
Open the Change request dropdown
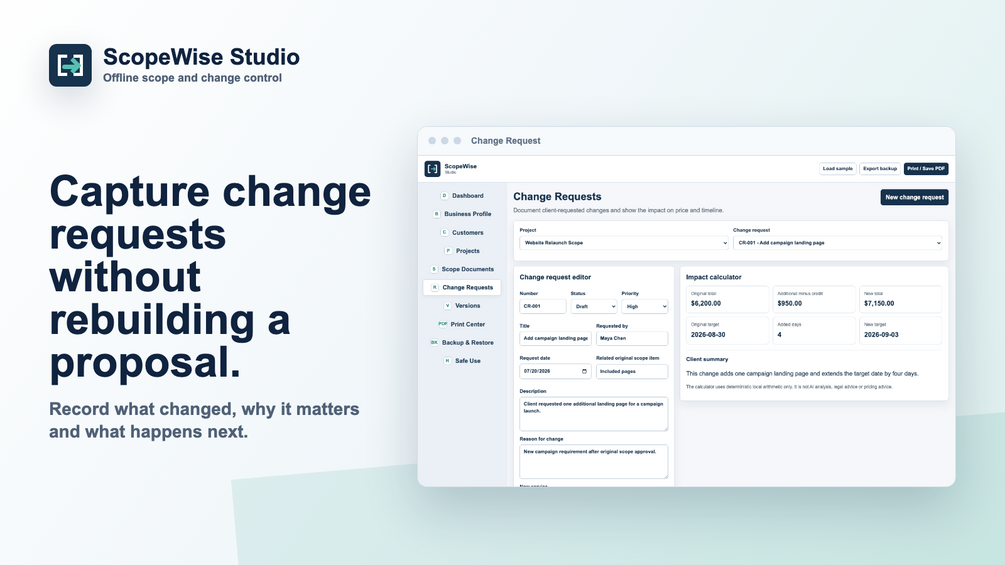click(838, 243)
